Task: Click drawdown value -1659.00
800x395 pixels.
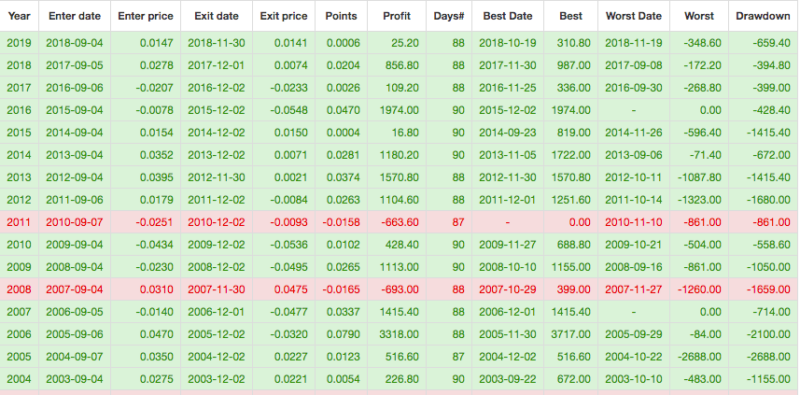Action: click(x=768, y=290)
